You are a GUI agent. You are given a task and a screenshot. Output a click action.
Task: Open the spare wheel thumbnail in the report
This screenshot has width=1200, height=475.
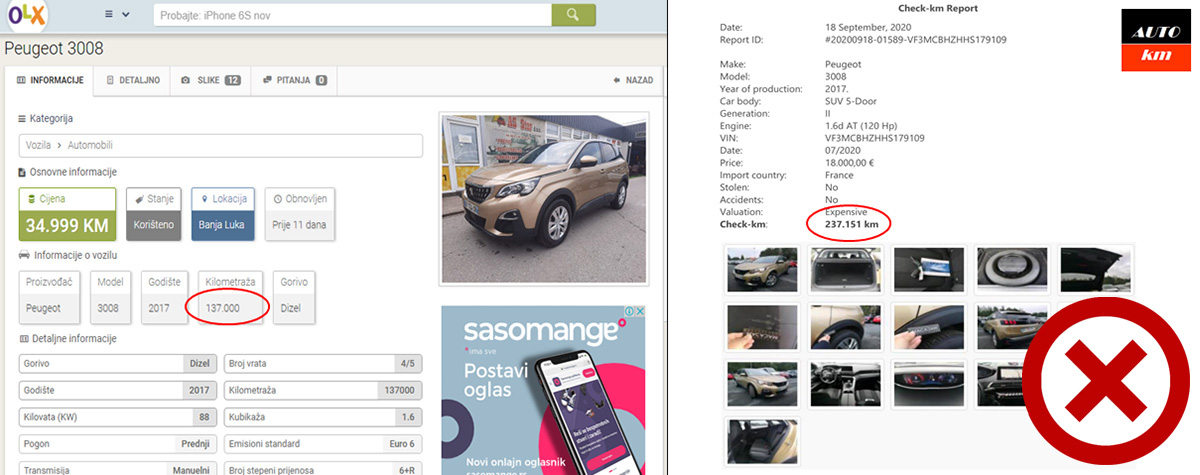[1011, 268]
